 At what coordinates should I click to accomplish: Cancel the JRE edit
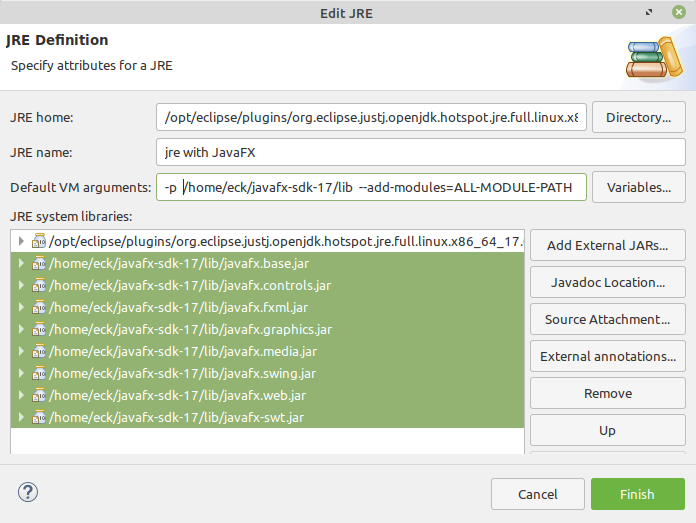(x=538, y=494)
